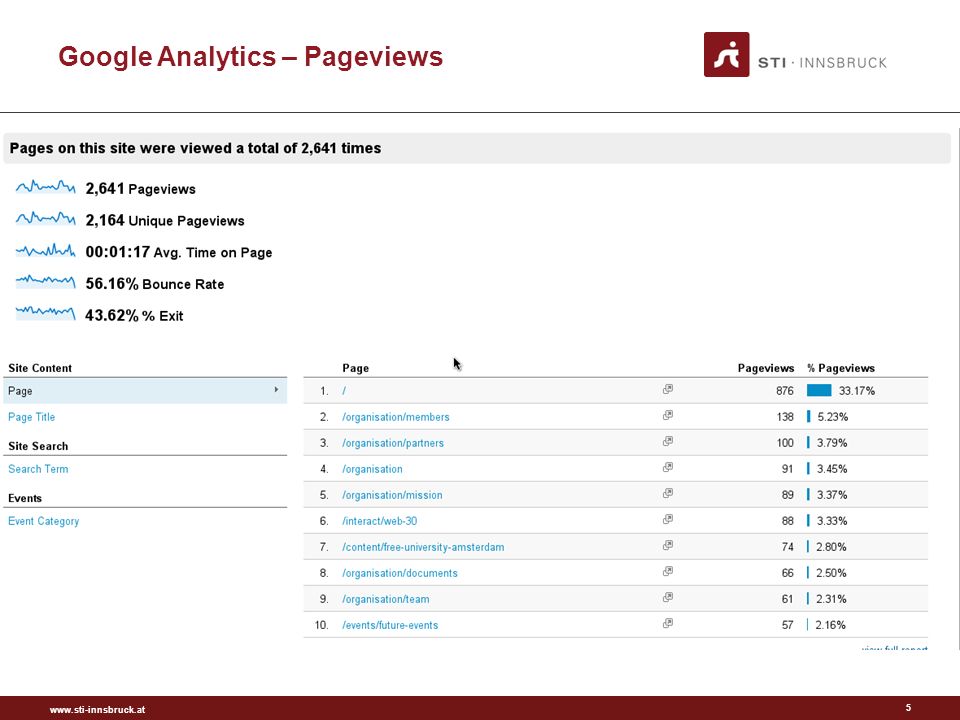960x720 pixels.
Task: Select Page Title under Site Content
Action: [32, 417]
